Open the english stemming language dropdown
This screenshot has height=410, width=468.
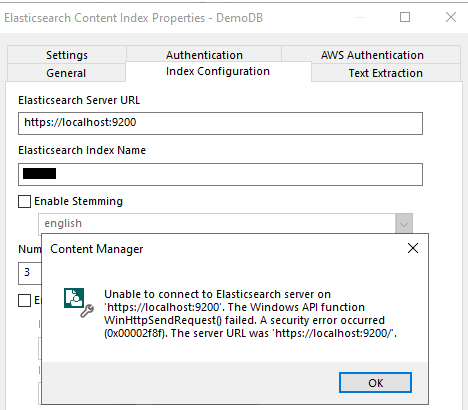[x=404, y=224]
